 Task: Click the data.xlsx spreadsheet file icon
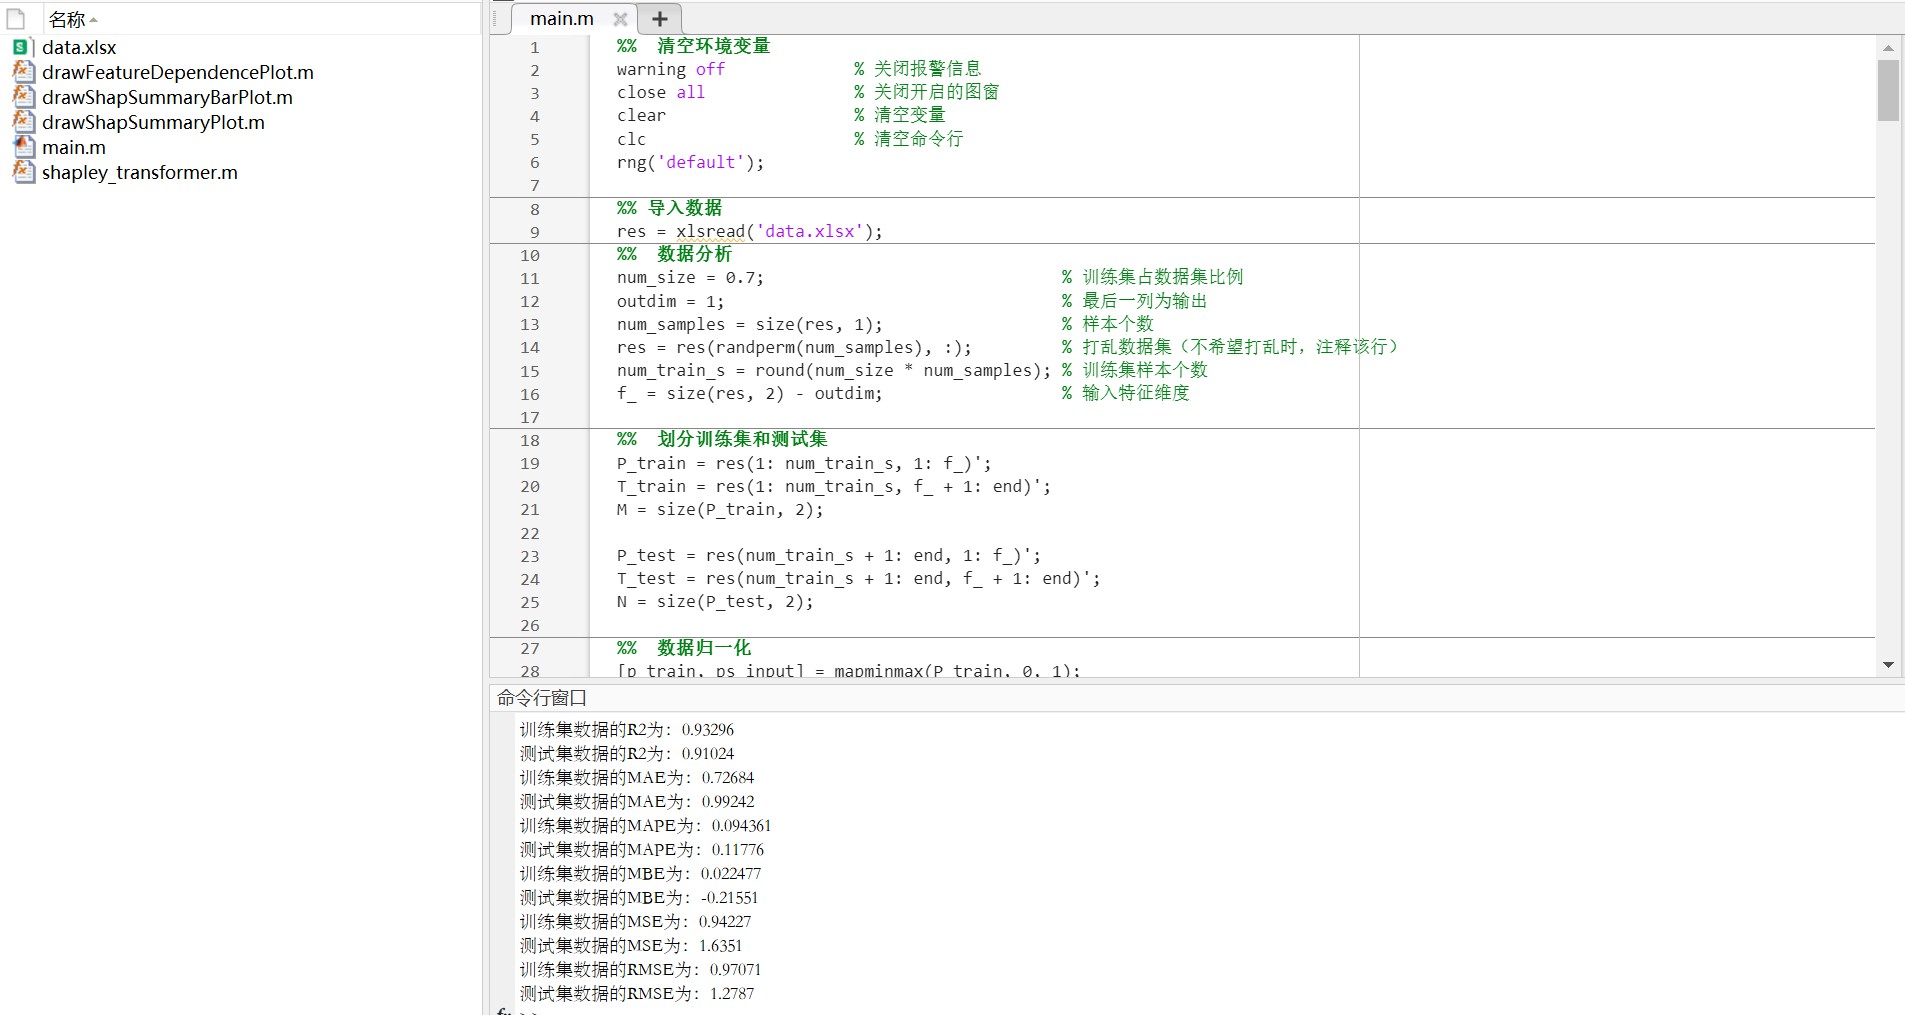pyautogui.click(x=21, y=47)
